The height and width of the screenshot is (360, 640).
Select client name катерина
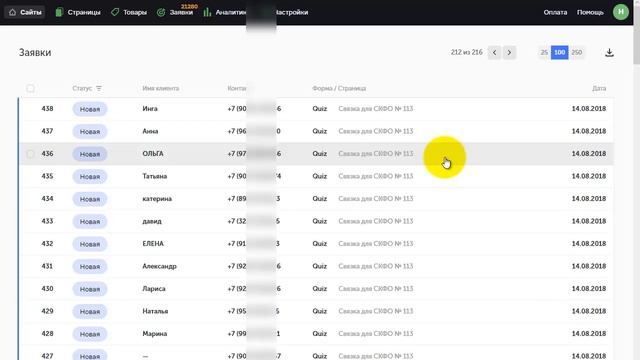157,199
